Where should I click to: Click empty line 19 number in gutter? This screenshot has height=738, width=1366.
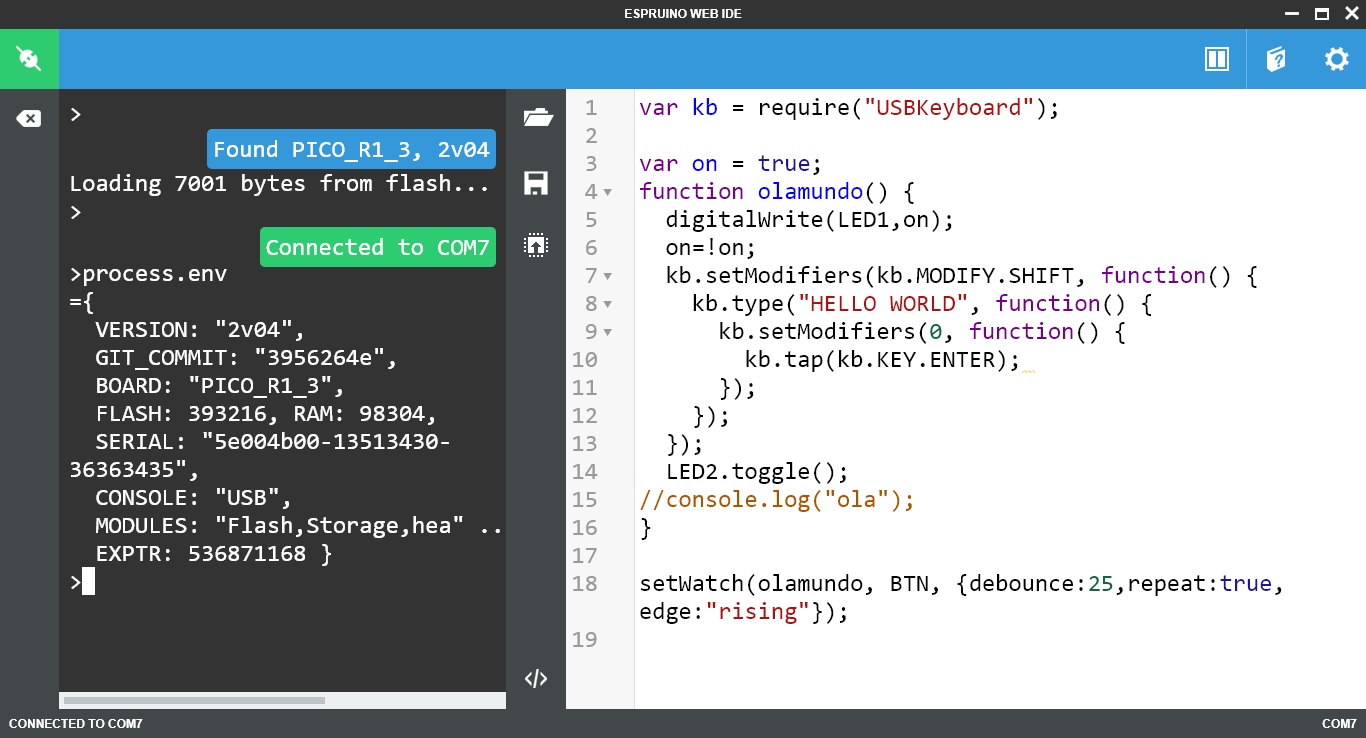click(584, 640)
